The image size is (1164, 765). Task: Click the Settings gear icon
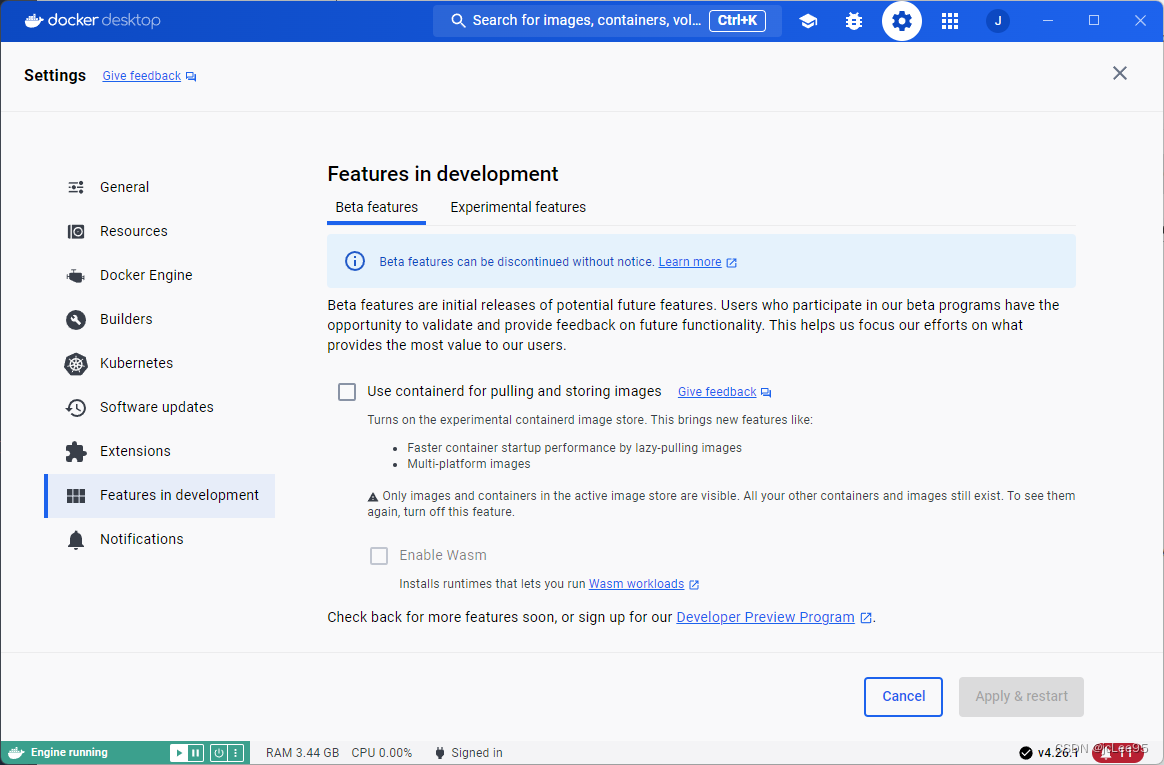click(901, 21)
